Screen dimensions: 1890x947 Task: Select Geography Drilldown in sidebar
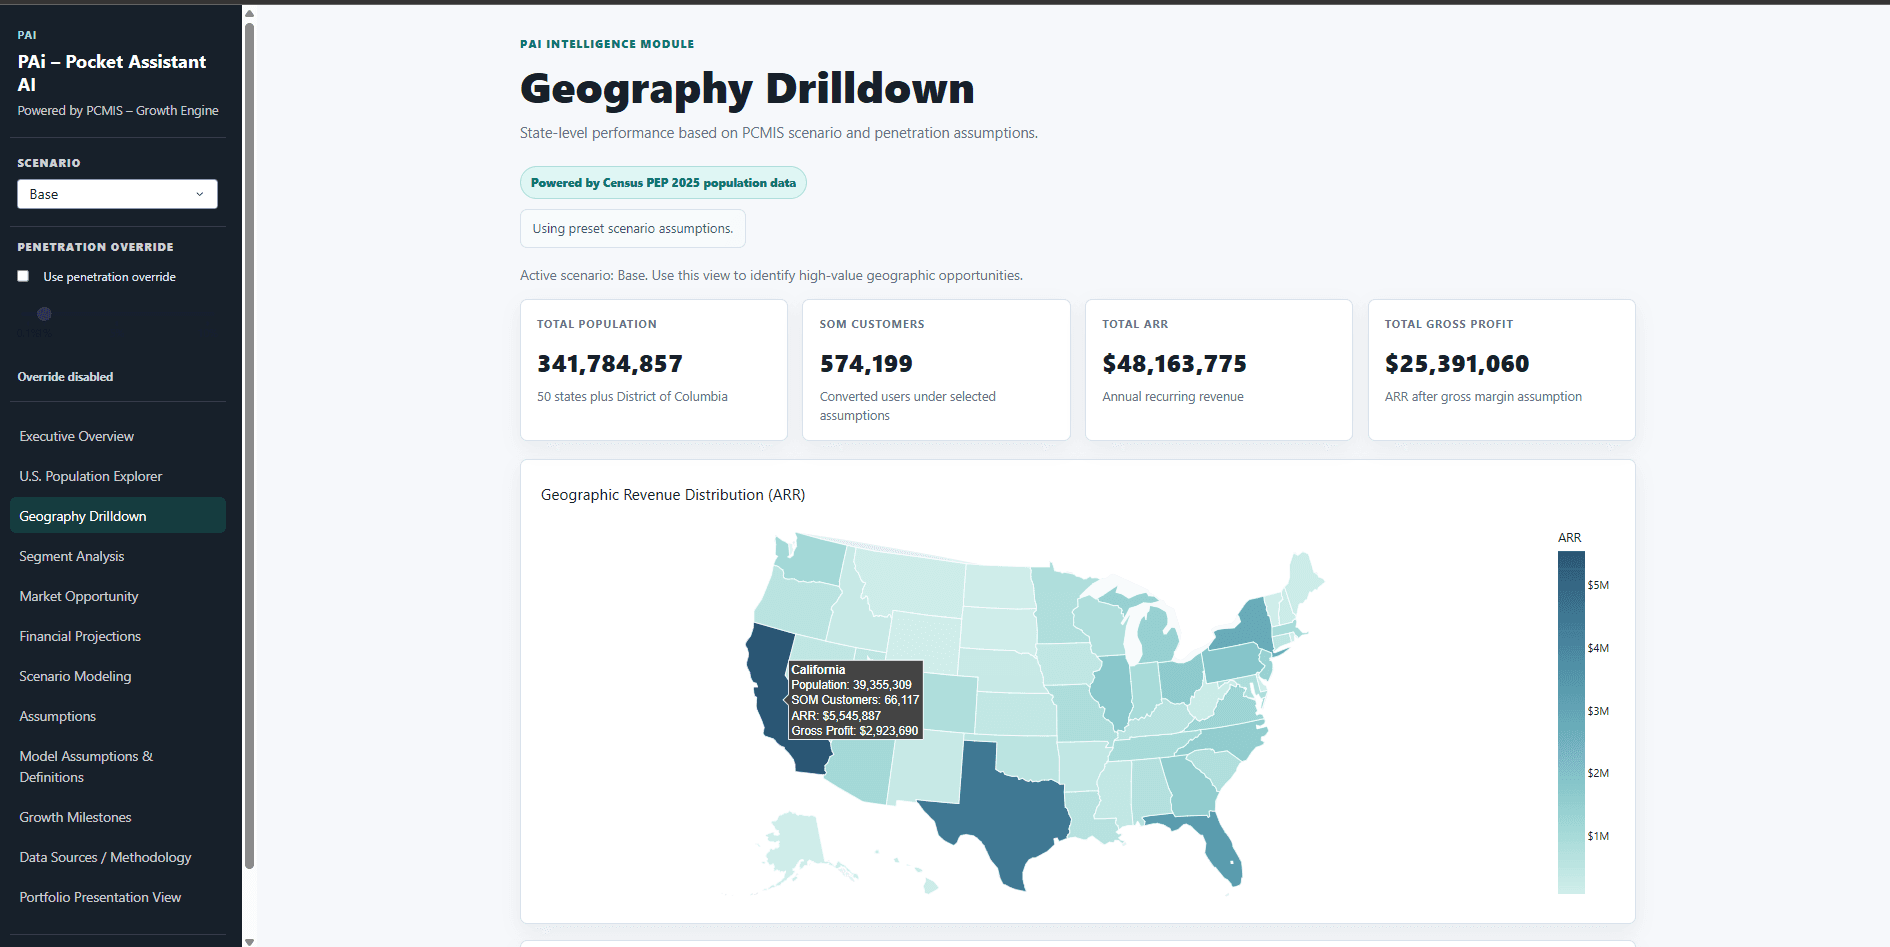click(118, 516)
